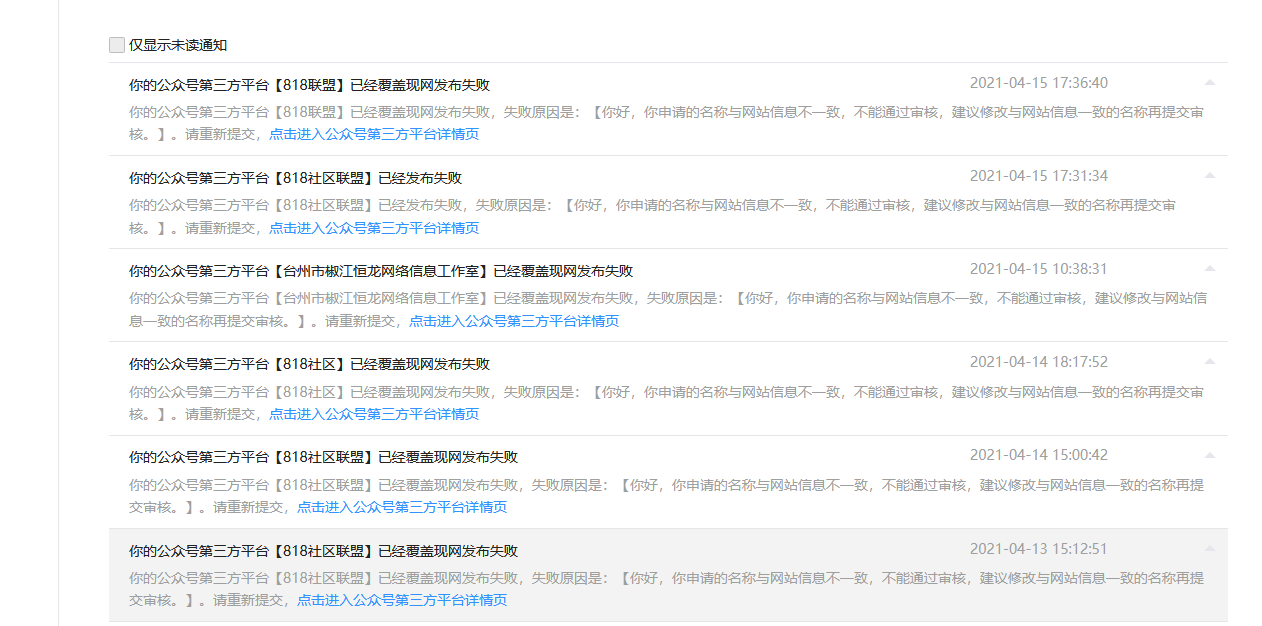The width and height of the screenshot is (1262, 626).
Task: Toggle arrow for the 2021-04-15 10:38:31 notification
Action: pos(1209,269)
